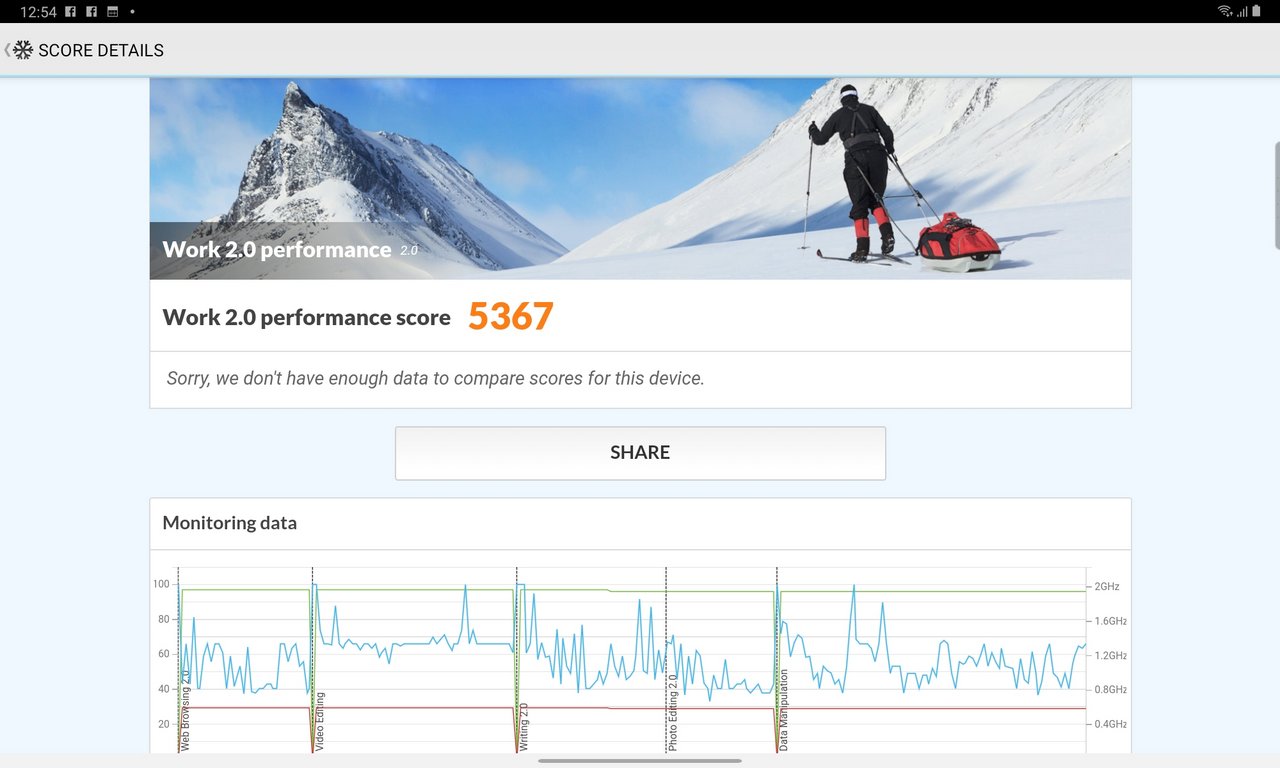The width and height of the screenshot is (1280, 768).
Task: Open the leftmost Facebook notification icon
Action: 71,12
